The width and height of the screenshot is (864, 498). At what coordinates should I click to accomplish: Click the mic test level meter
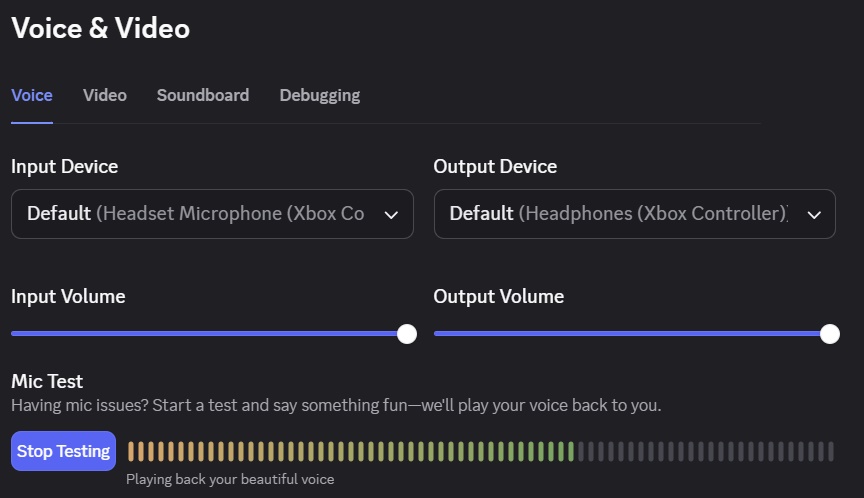coord(480,452)
